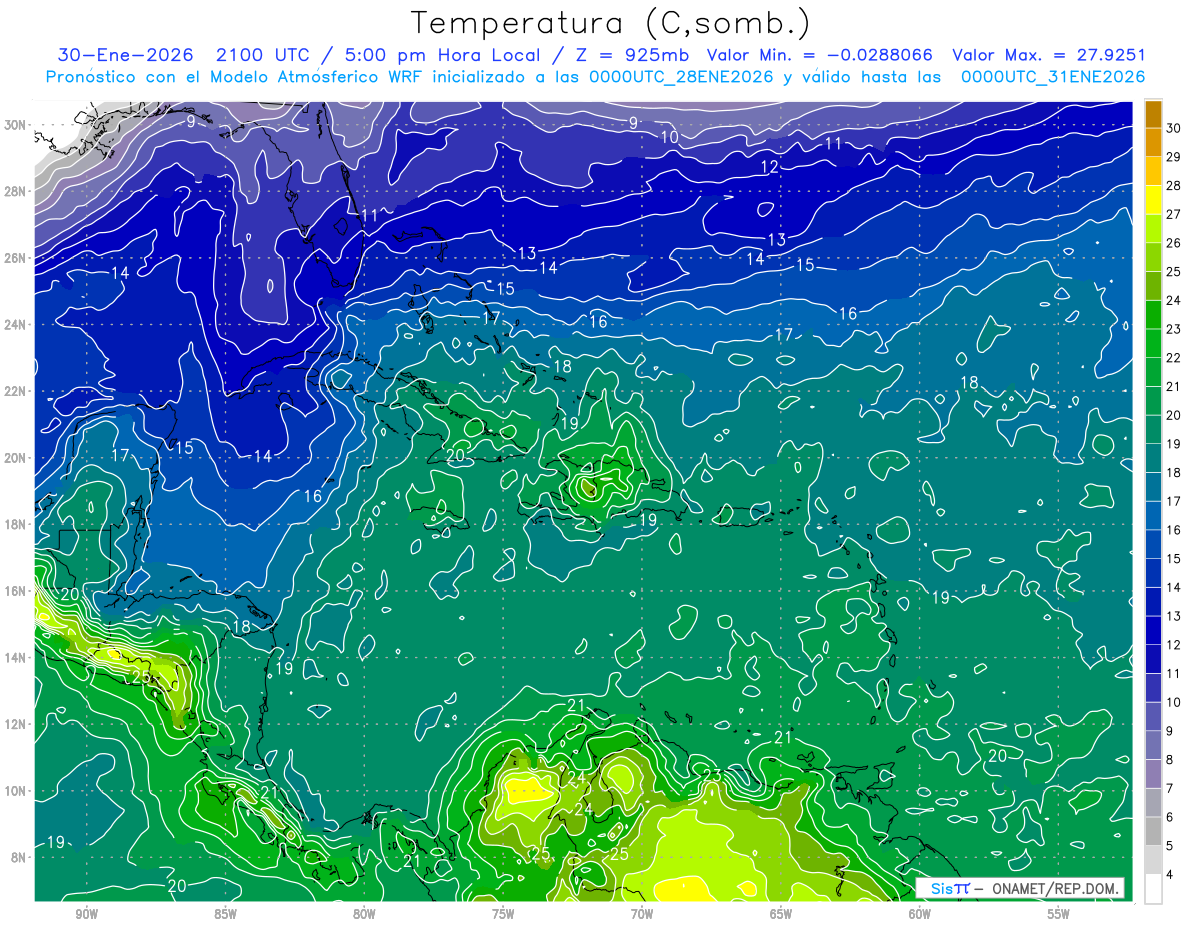Click the '8N' latitude axis label

(x=19, y=858)
